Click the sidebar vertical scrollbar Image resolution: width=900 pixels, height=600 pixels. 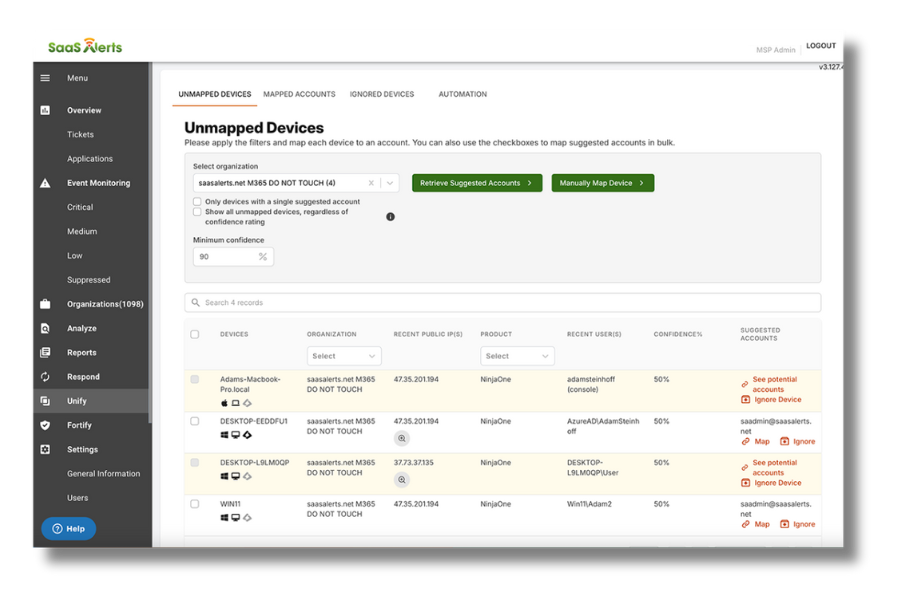pyautogui.click(x=150, y=241)
